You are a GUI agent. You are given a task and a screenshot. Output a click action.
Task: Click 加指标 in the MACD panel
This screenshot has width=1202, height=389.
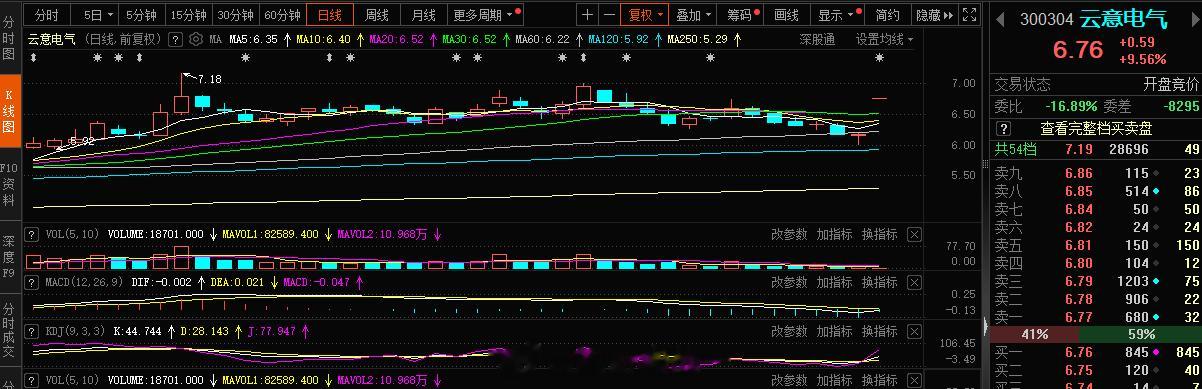(834, 282)
